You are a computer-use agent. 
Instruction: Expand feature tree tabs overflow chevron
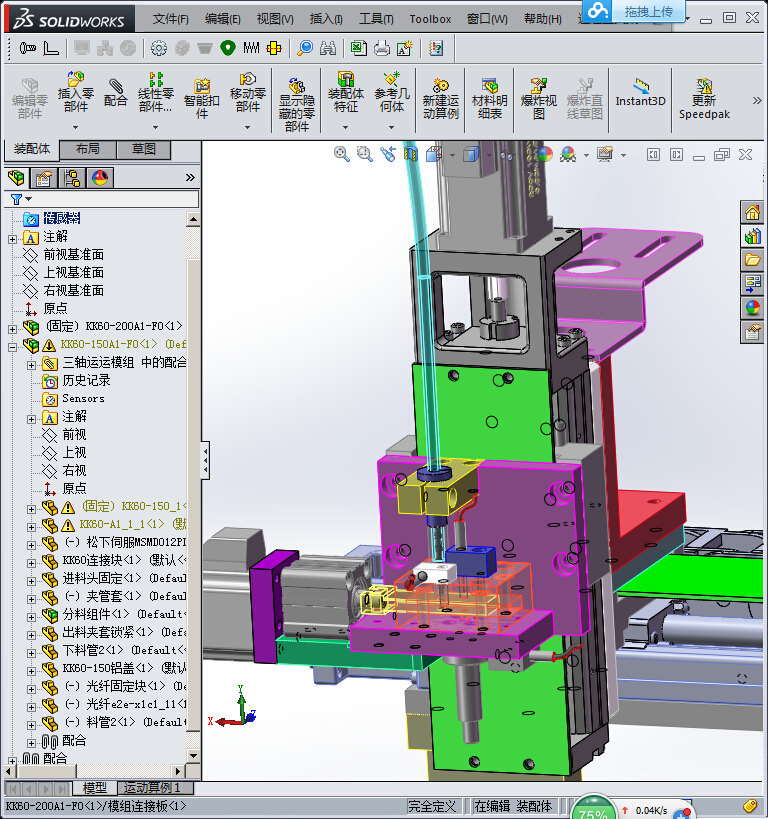click(x=190, y=178)
